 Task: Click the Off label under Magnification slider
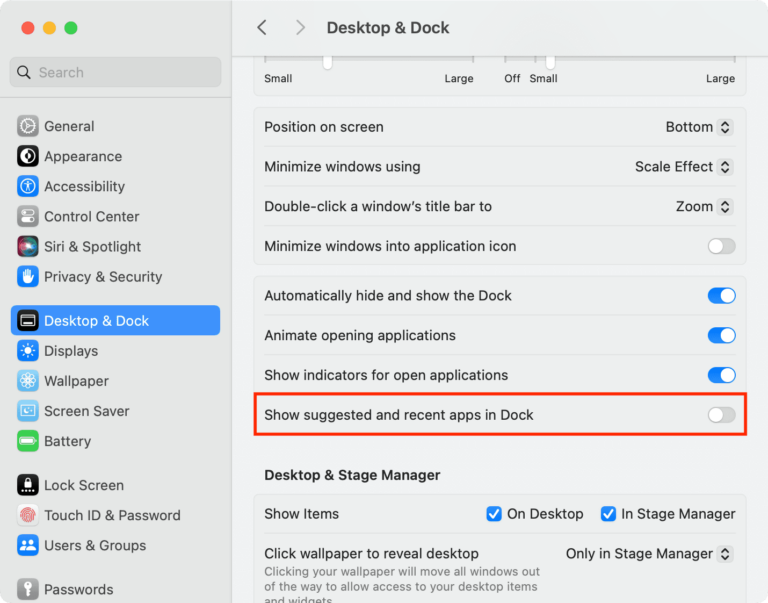click(x=512, y=78)
